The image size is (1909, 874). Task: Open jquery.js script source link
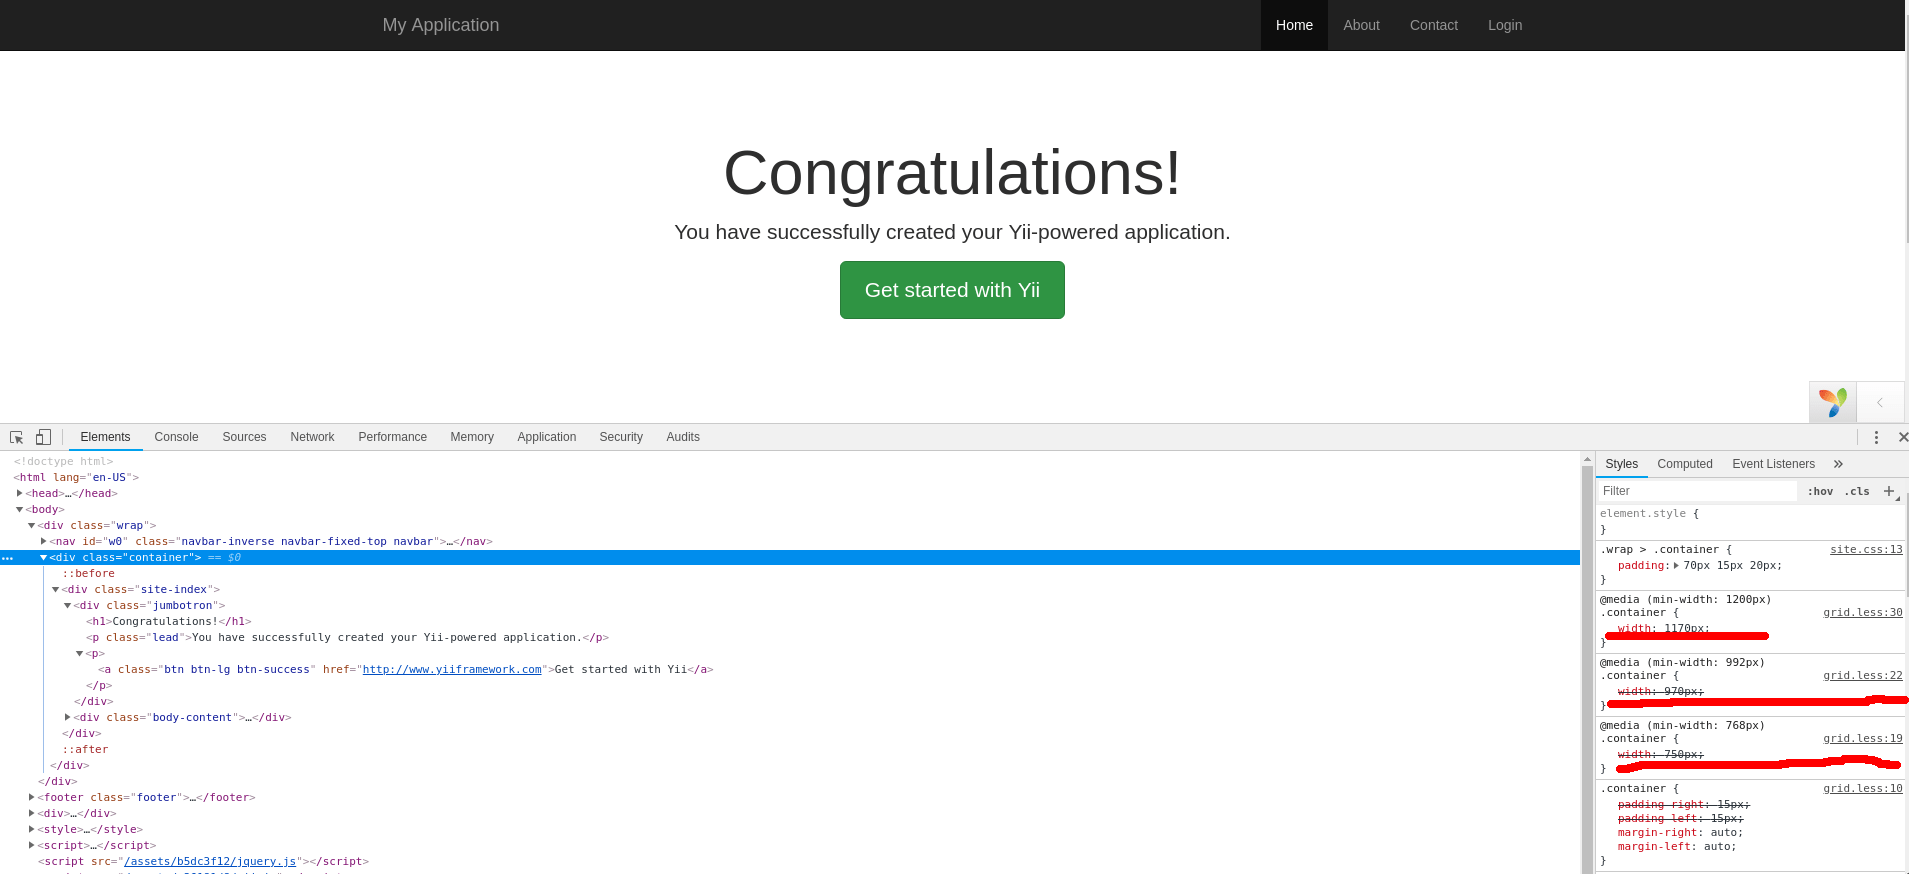210,861
